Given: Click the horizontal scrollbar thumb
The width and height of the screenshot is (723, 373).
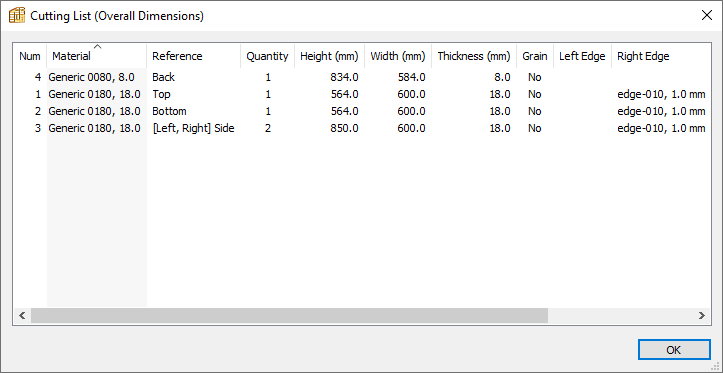Looking at the screenshot, I should [x=289, y=316].
